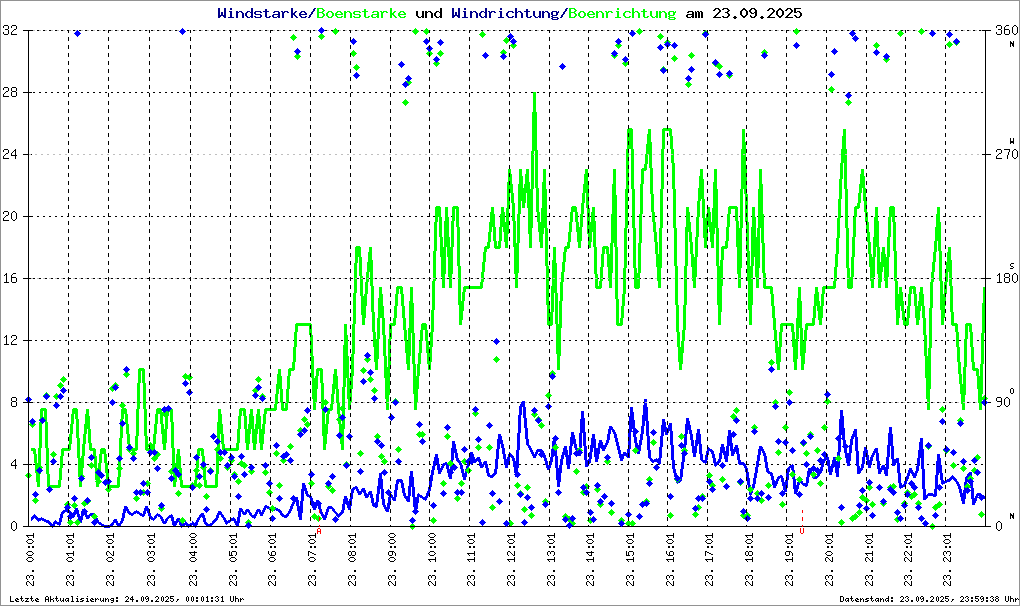This screenshot has width=1020, height=606.
Task: Click the time label 23. 17:01
Action: coord(709,559)
